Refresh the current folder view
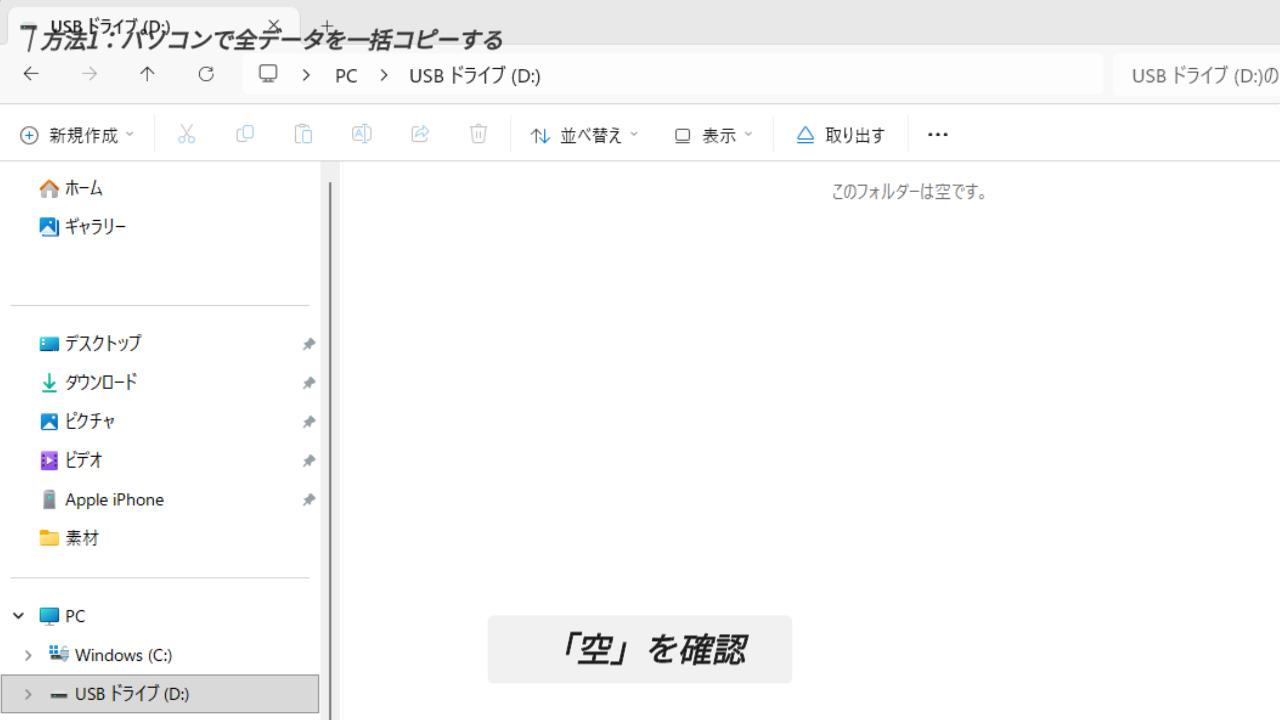This screenshot has height=720, width=1280. [206, 75]
